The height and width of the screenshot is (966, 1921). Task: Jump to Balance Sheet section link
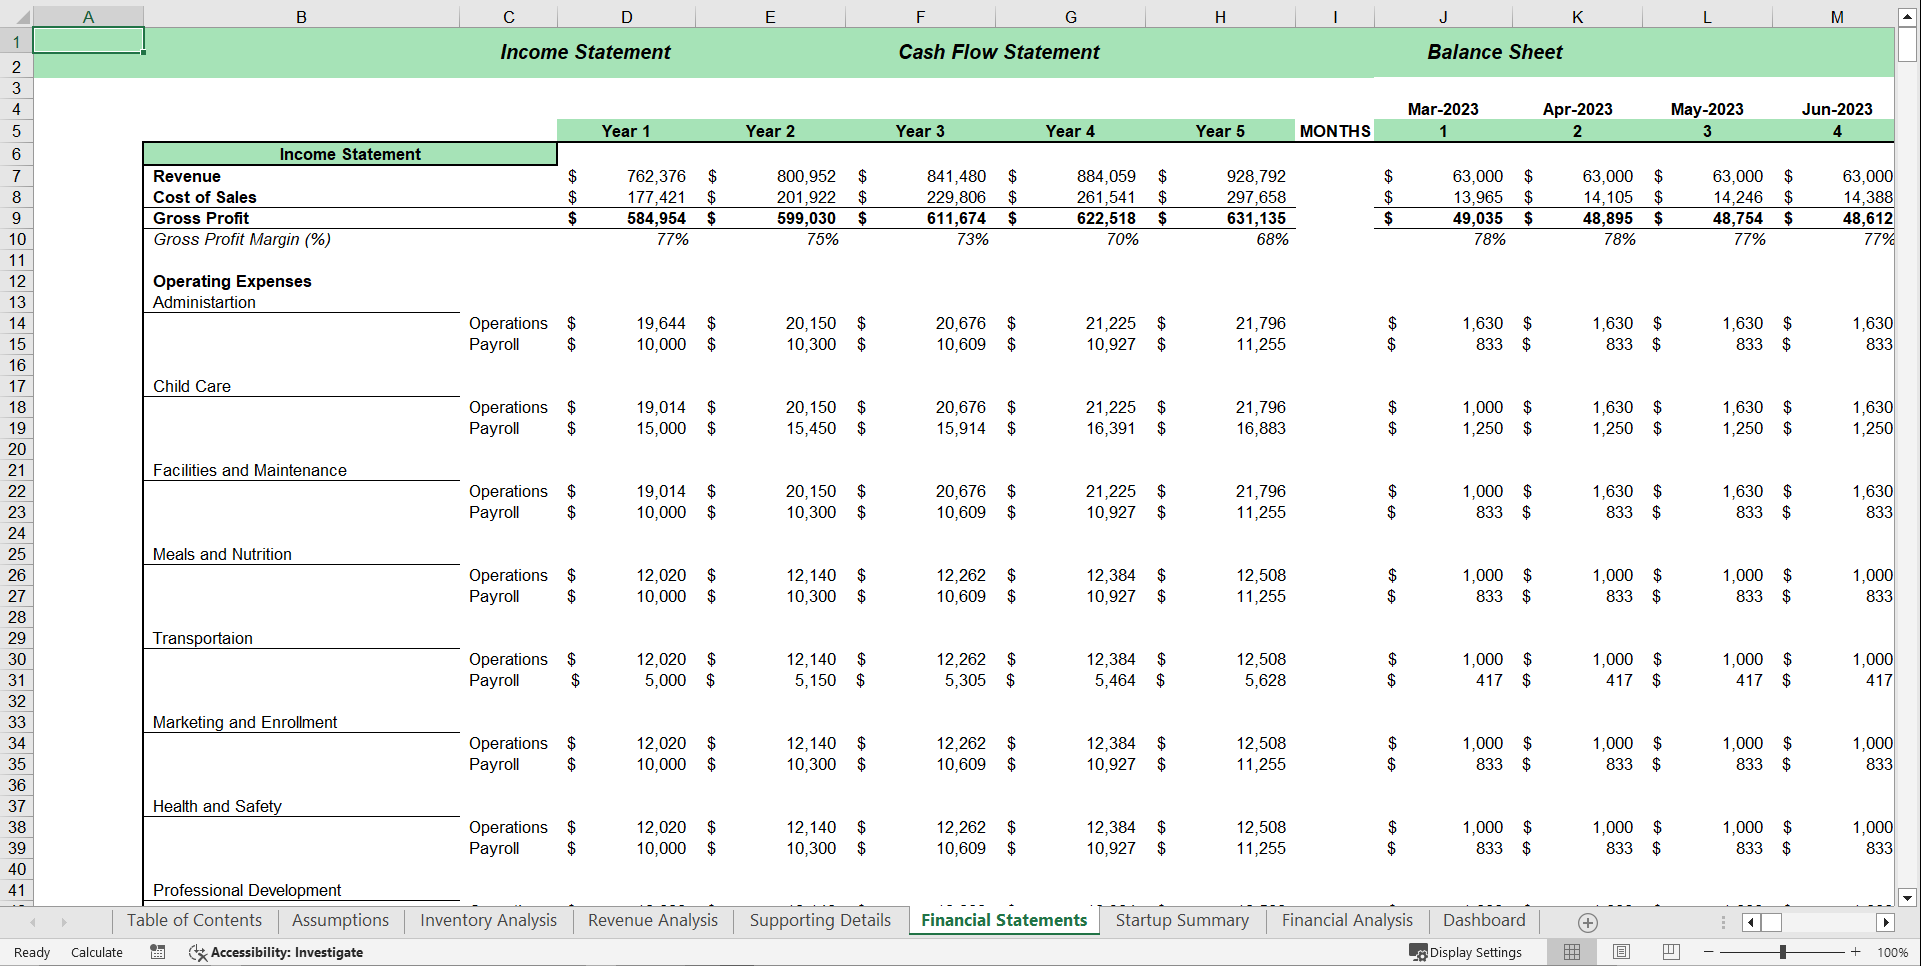(x=1494, y=52)
